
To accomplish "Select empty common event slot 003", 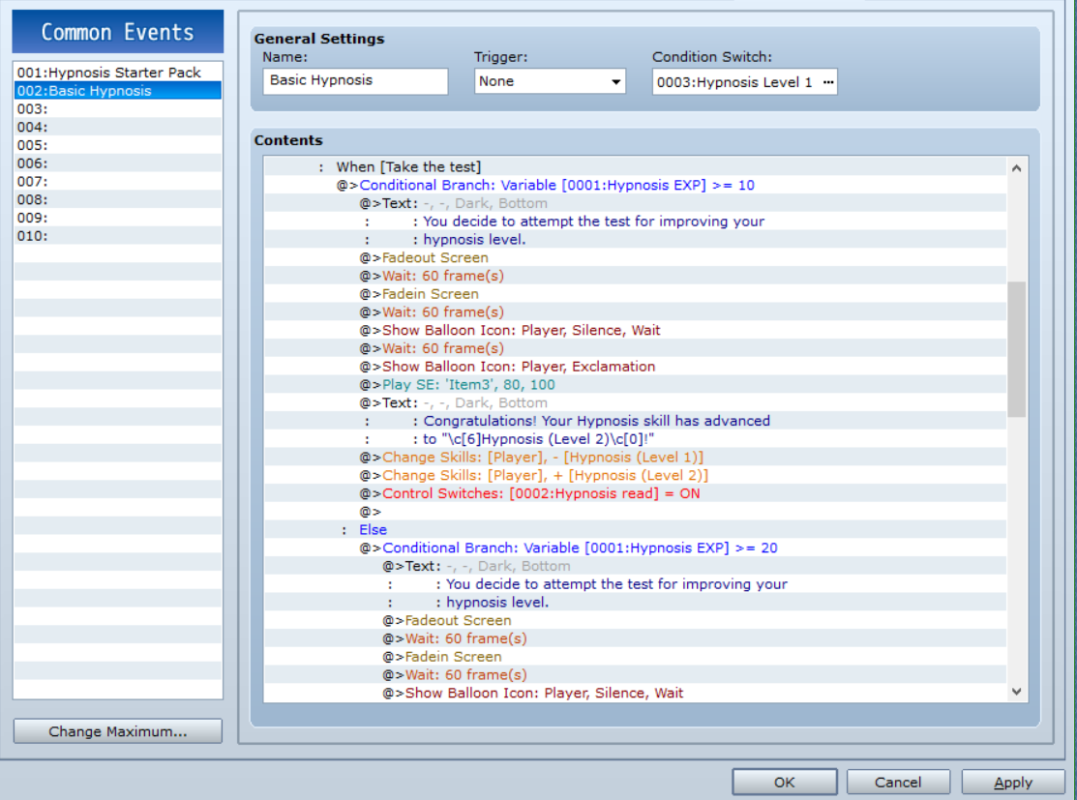I will (118, 109).
